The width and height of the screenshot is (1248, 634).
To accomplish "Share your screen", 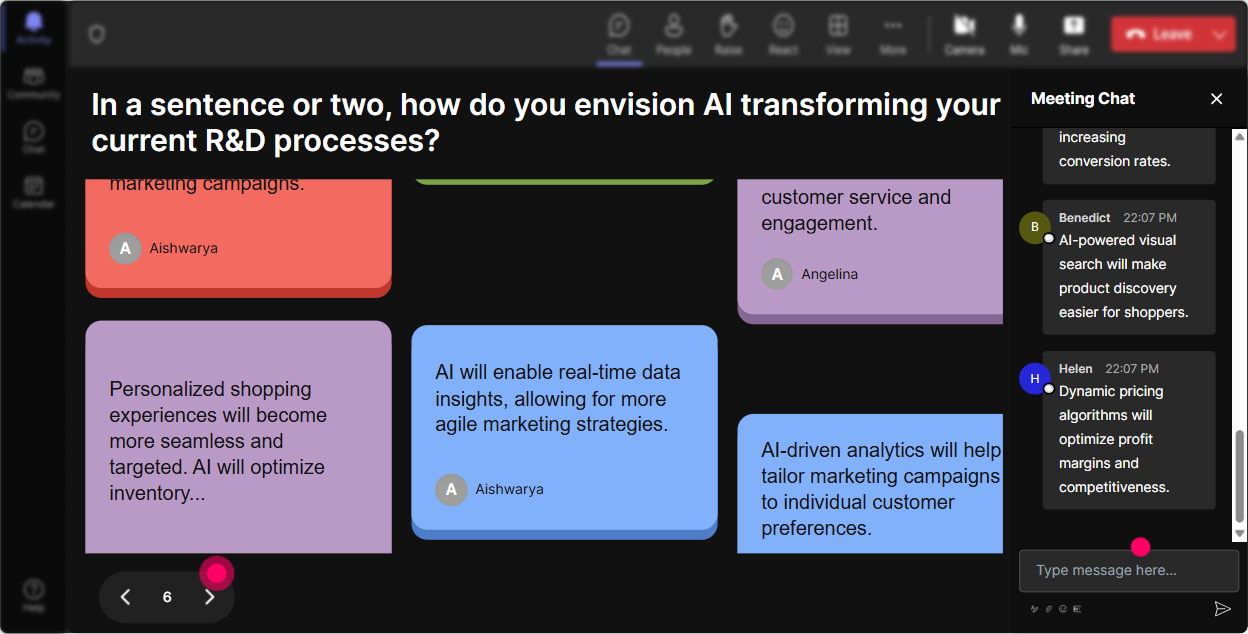I will [x=1074, y=34].
